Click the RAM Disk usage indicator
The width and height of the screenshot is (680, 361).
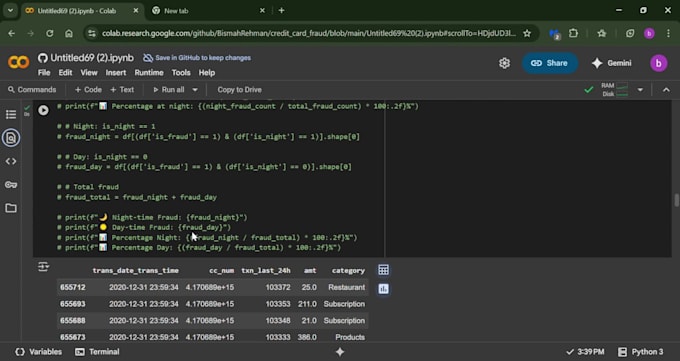coord(615,90)
